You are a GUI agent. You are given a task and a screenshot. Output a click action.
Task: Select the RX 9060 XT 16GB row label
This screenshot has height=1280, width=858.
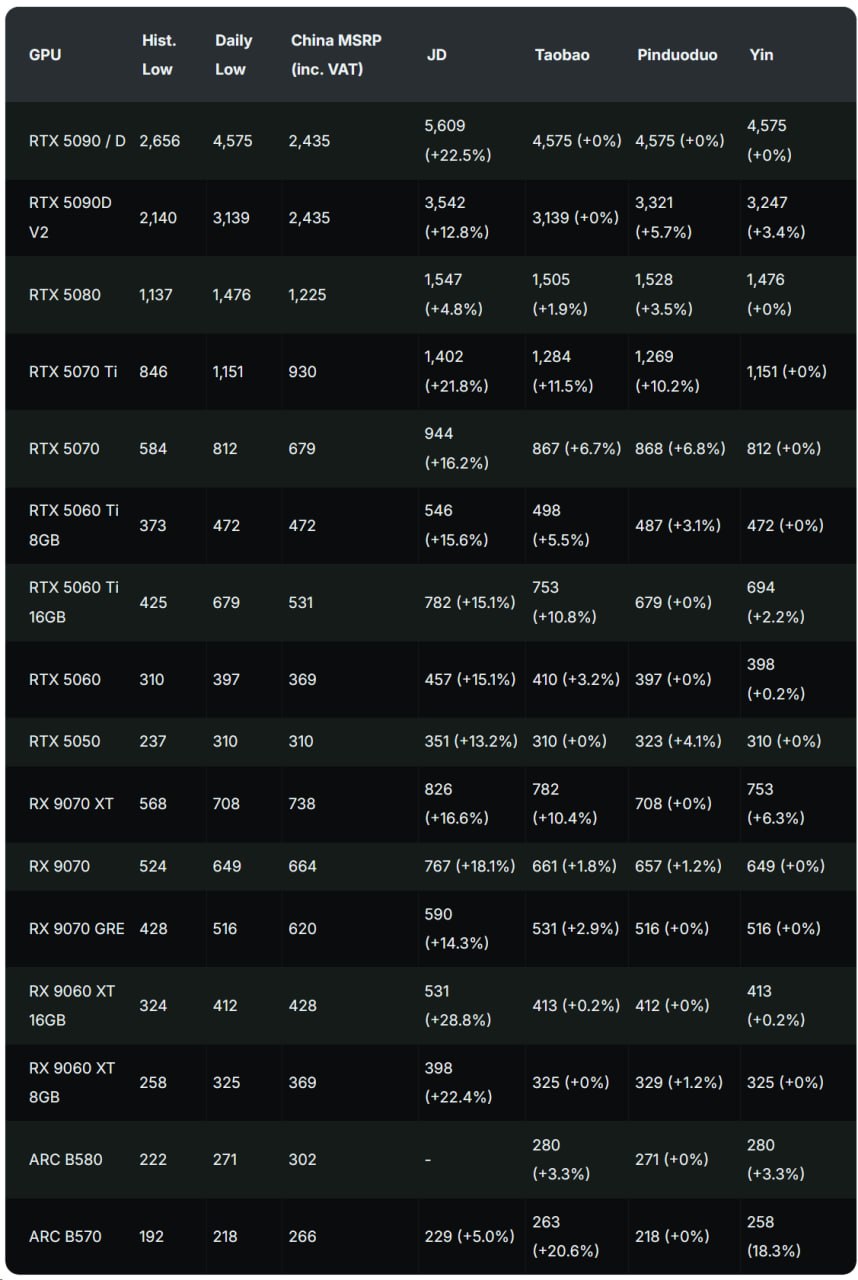[72, 1005]
